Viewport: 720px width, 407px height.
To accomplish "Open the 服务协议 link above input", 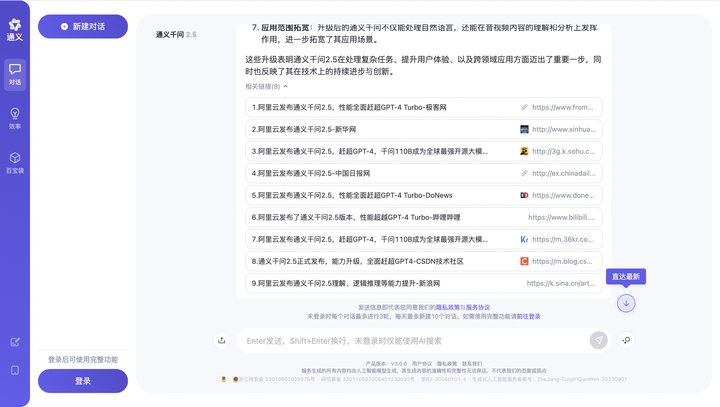I will point(478,307).
